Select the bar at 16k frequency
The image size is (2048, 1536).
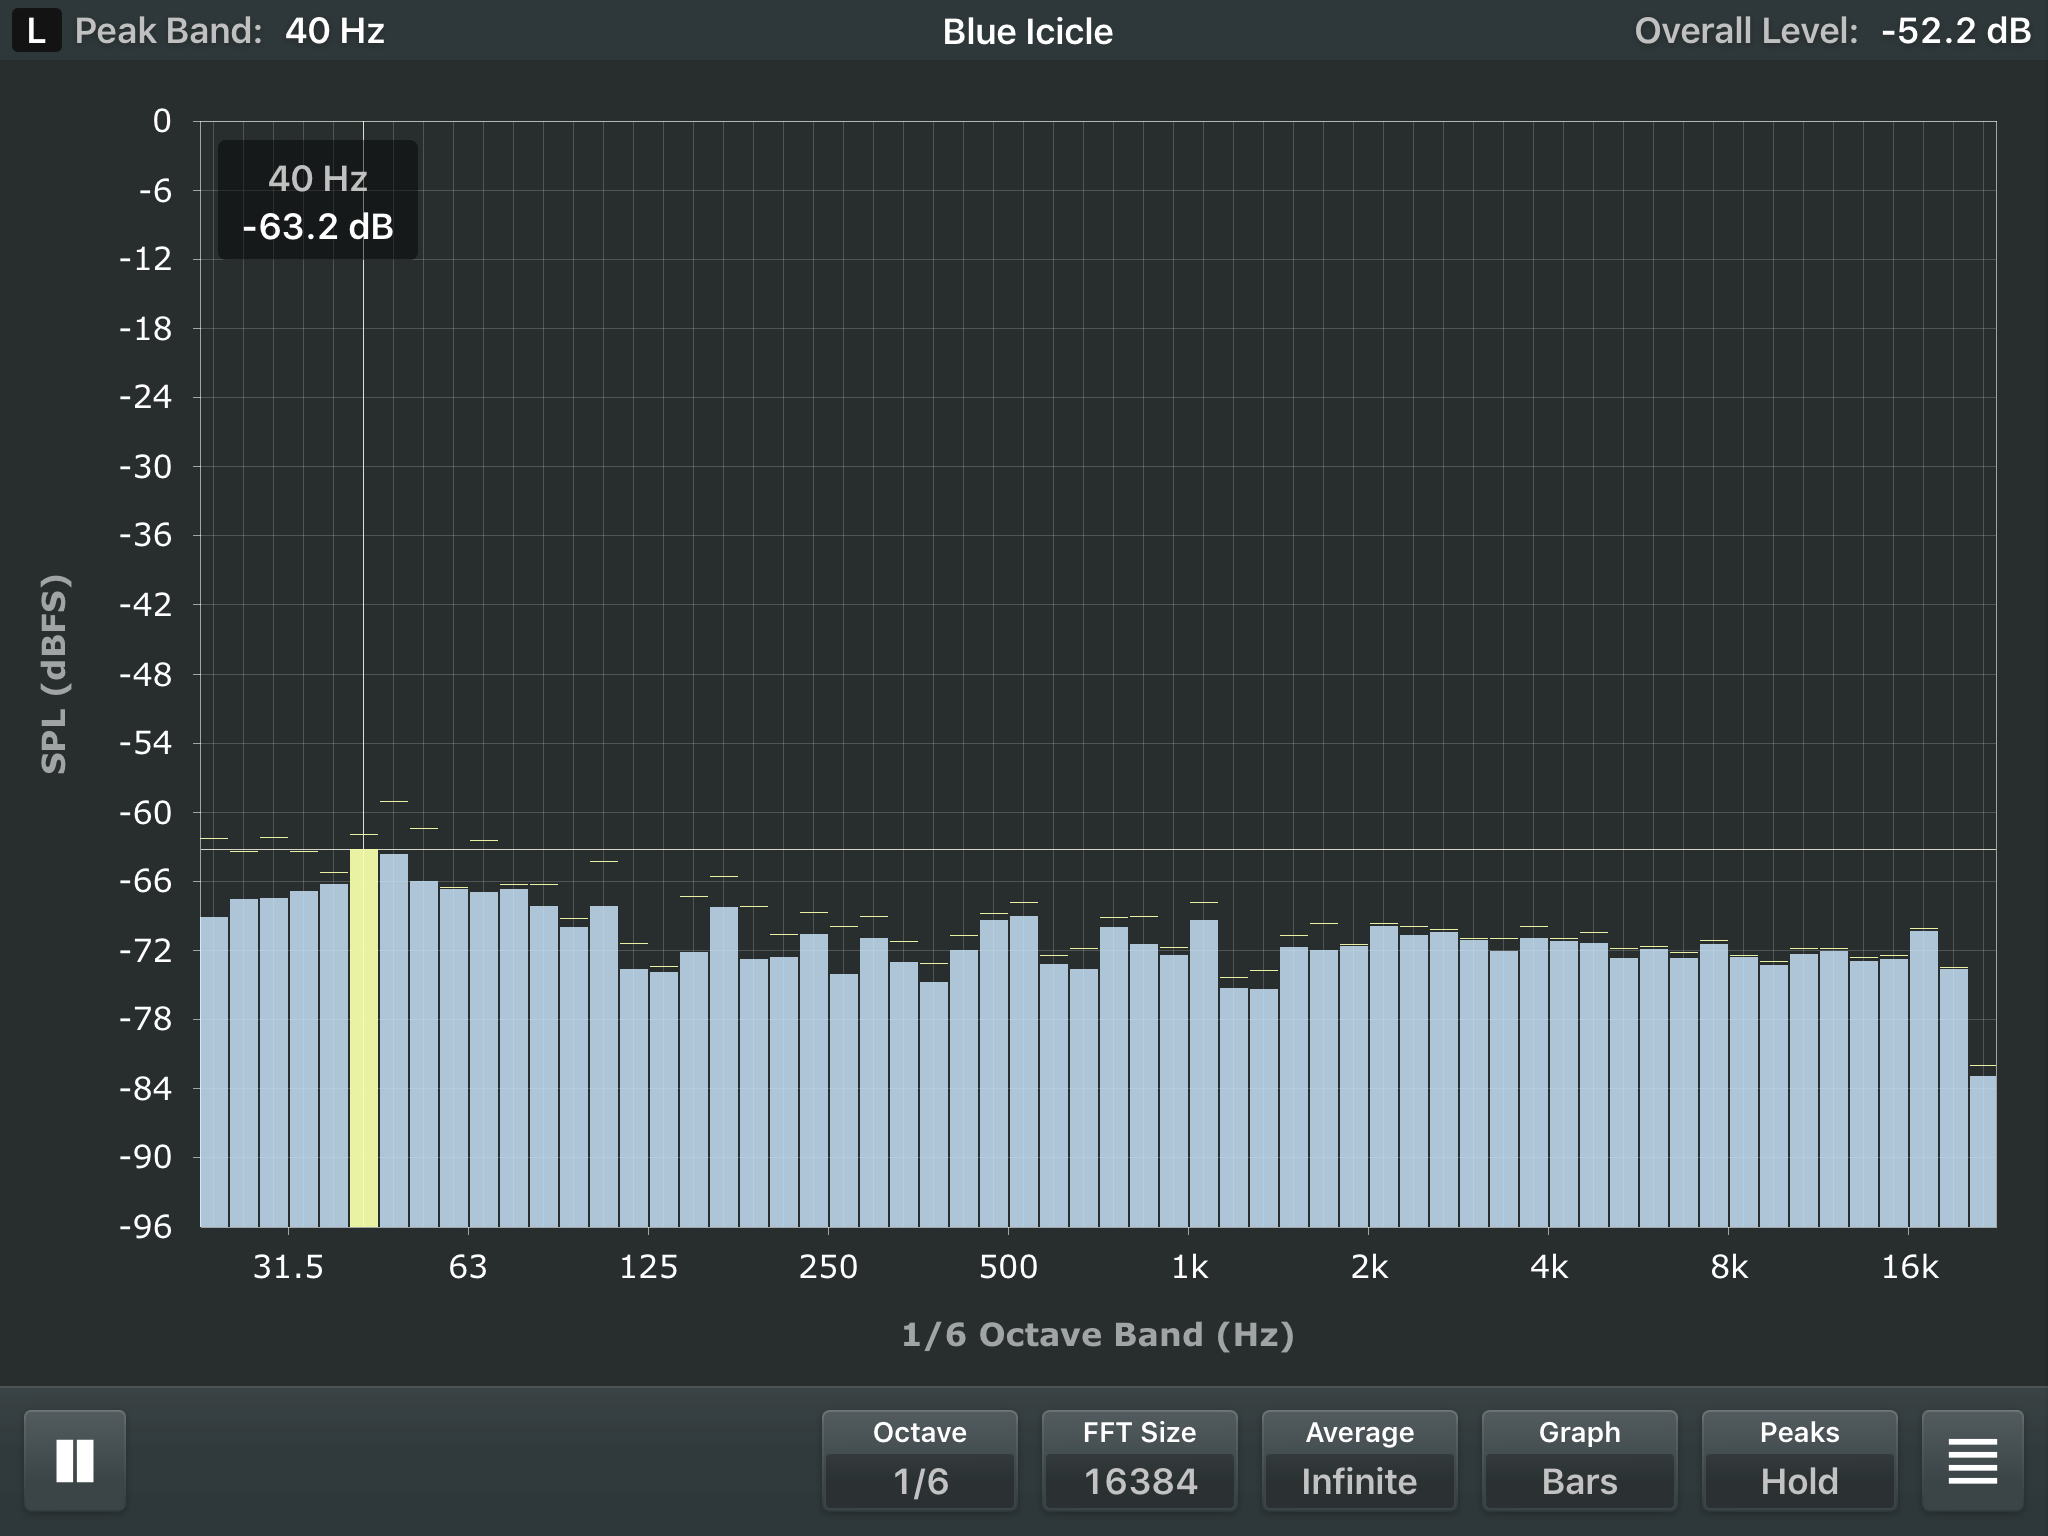[1924, 1079]
